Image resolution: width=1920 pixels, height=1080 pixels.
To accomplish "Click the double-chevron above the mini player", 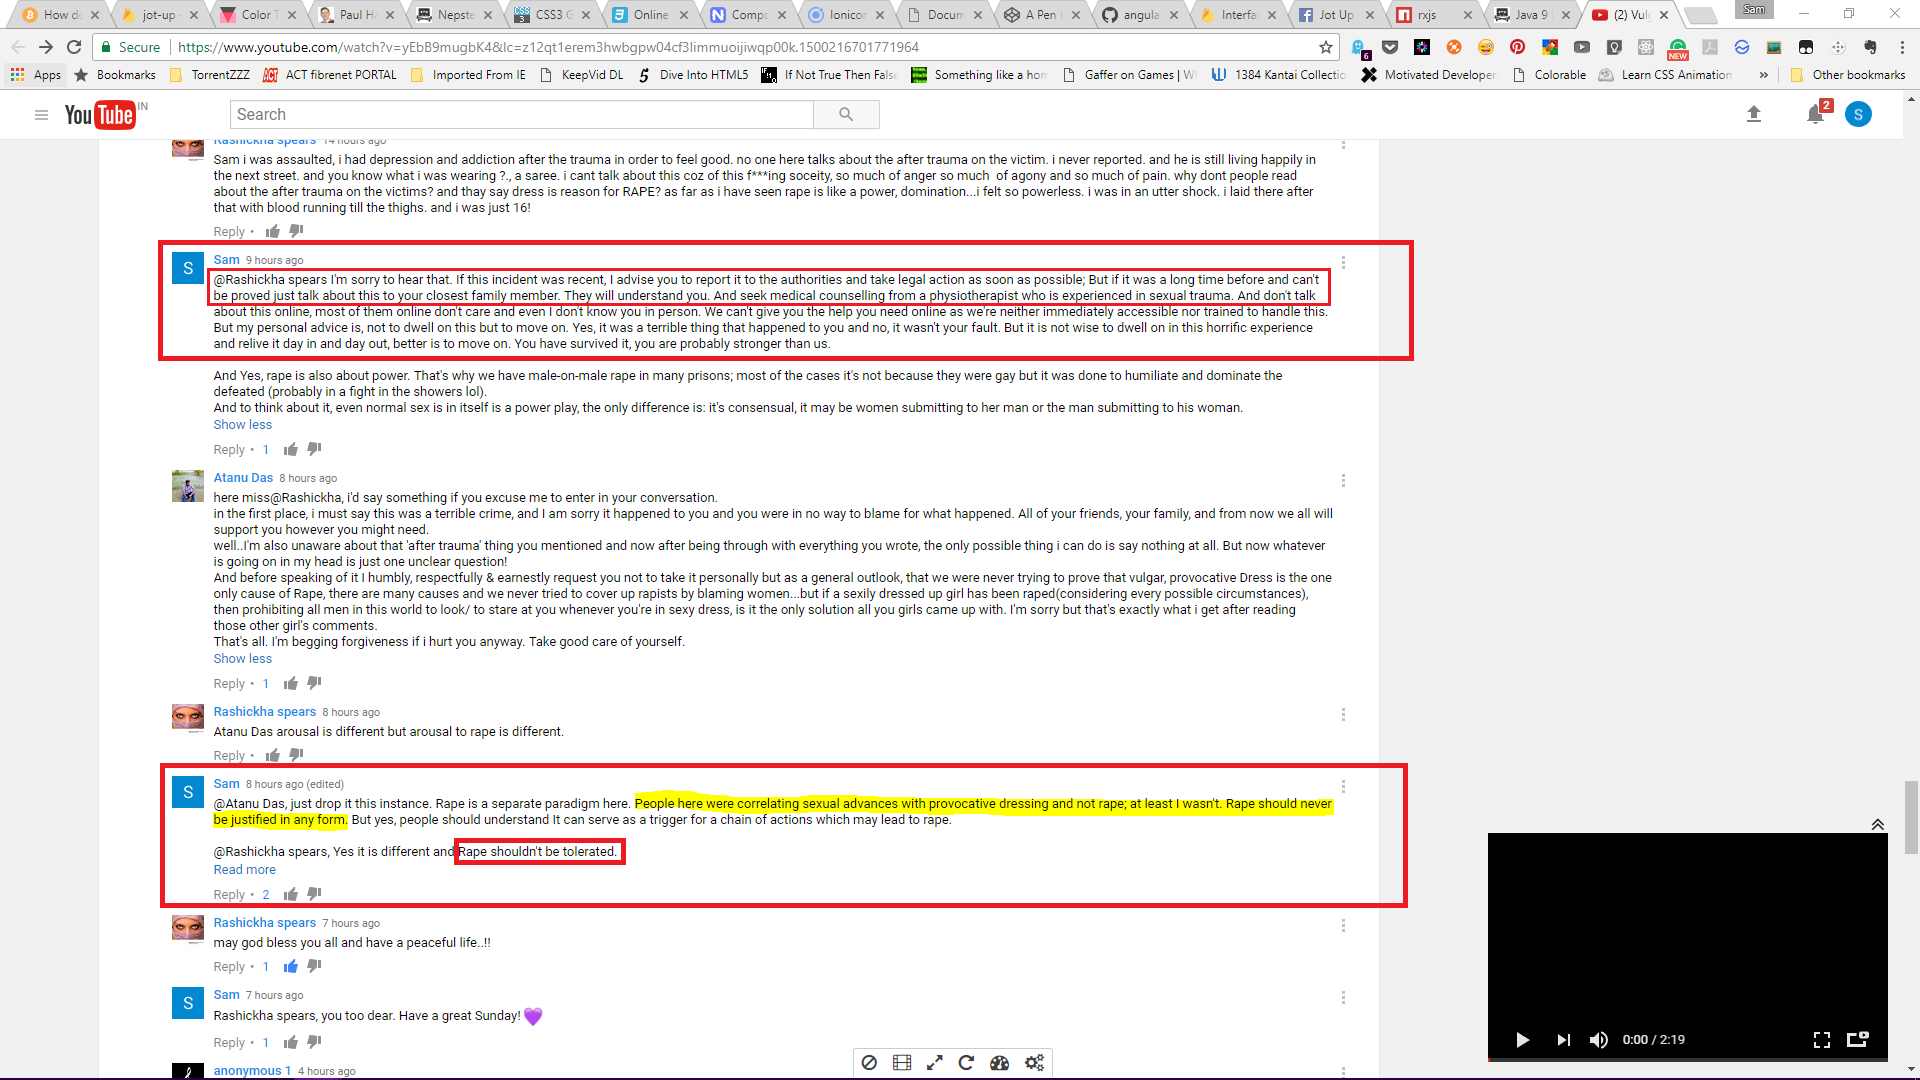I will pyautogui.click(x=1877, y=824).
